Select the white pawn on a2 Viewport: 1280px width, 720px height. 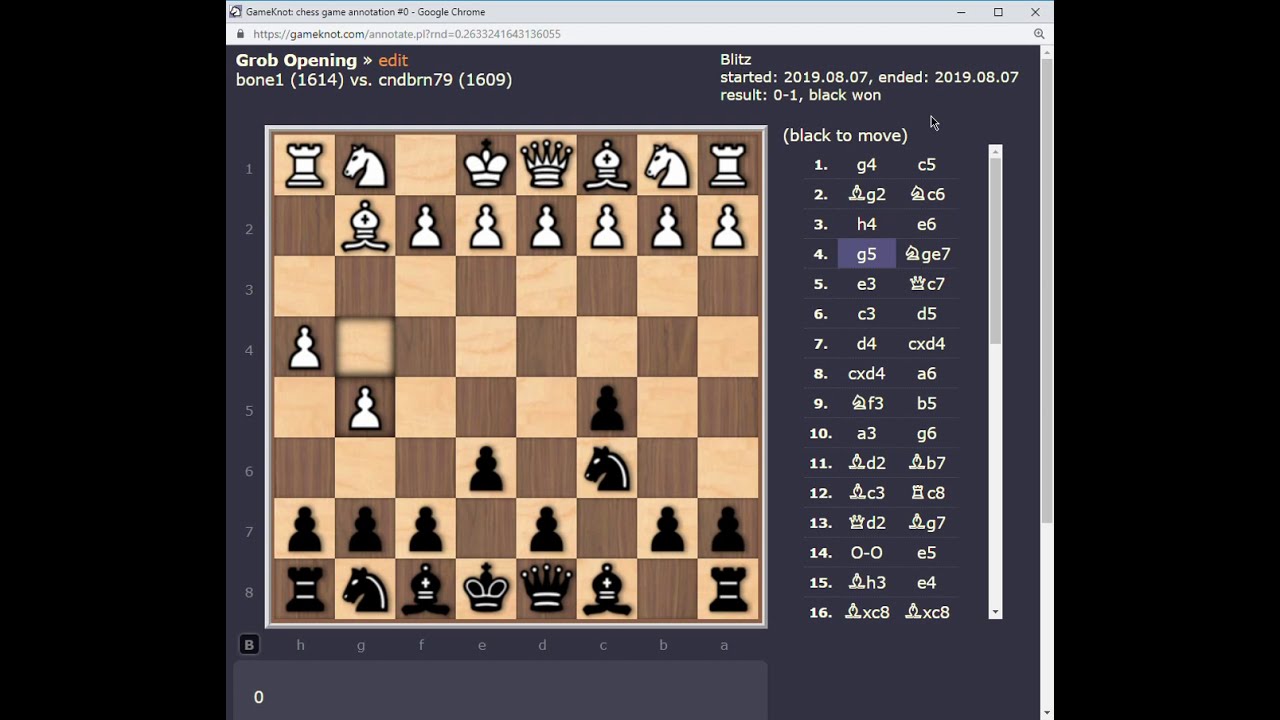[728, 226]
